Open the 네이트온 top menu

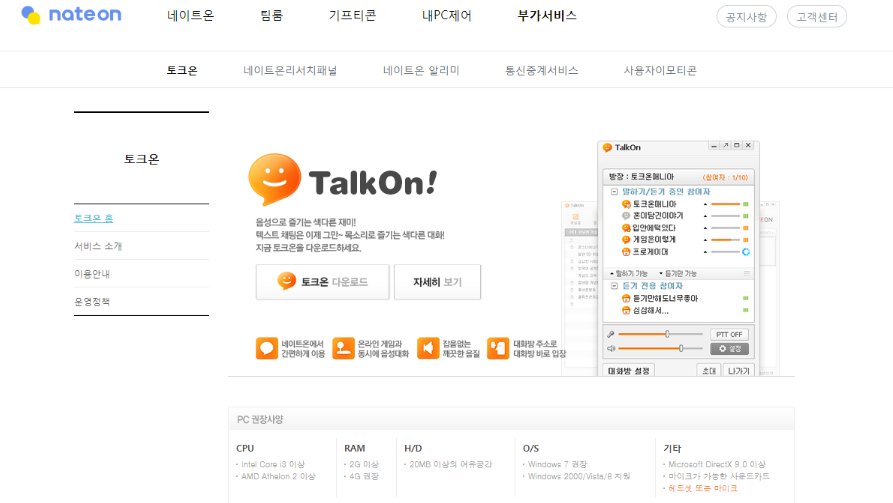[x=191, y=16]
